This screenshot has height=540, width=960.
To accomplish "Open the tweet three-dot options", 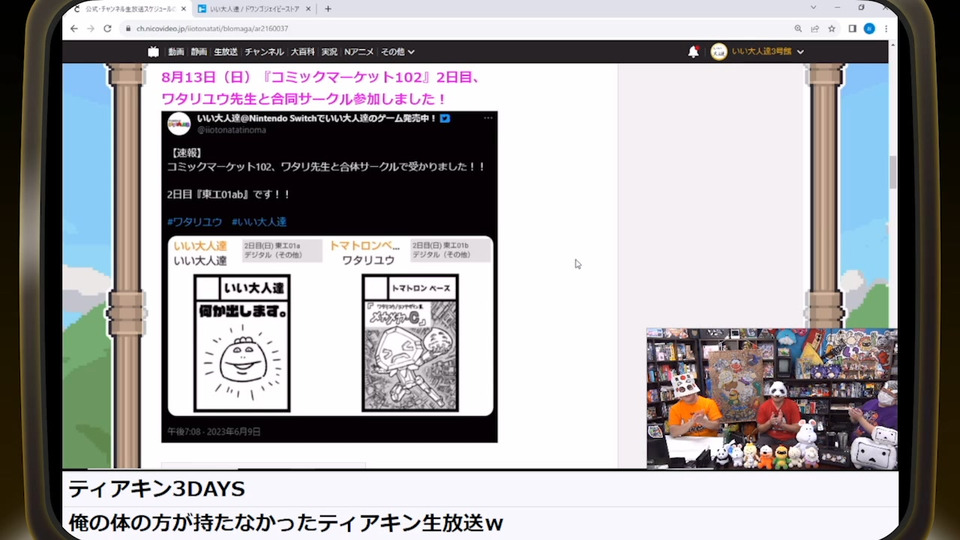I will pos(488,118).
